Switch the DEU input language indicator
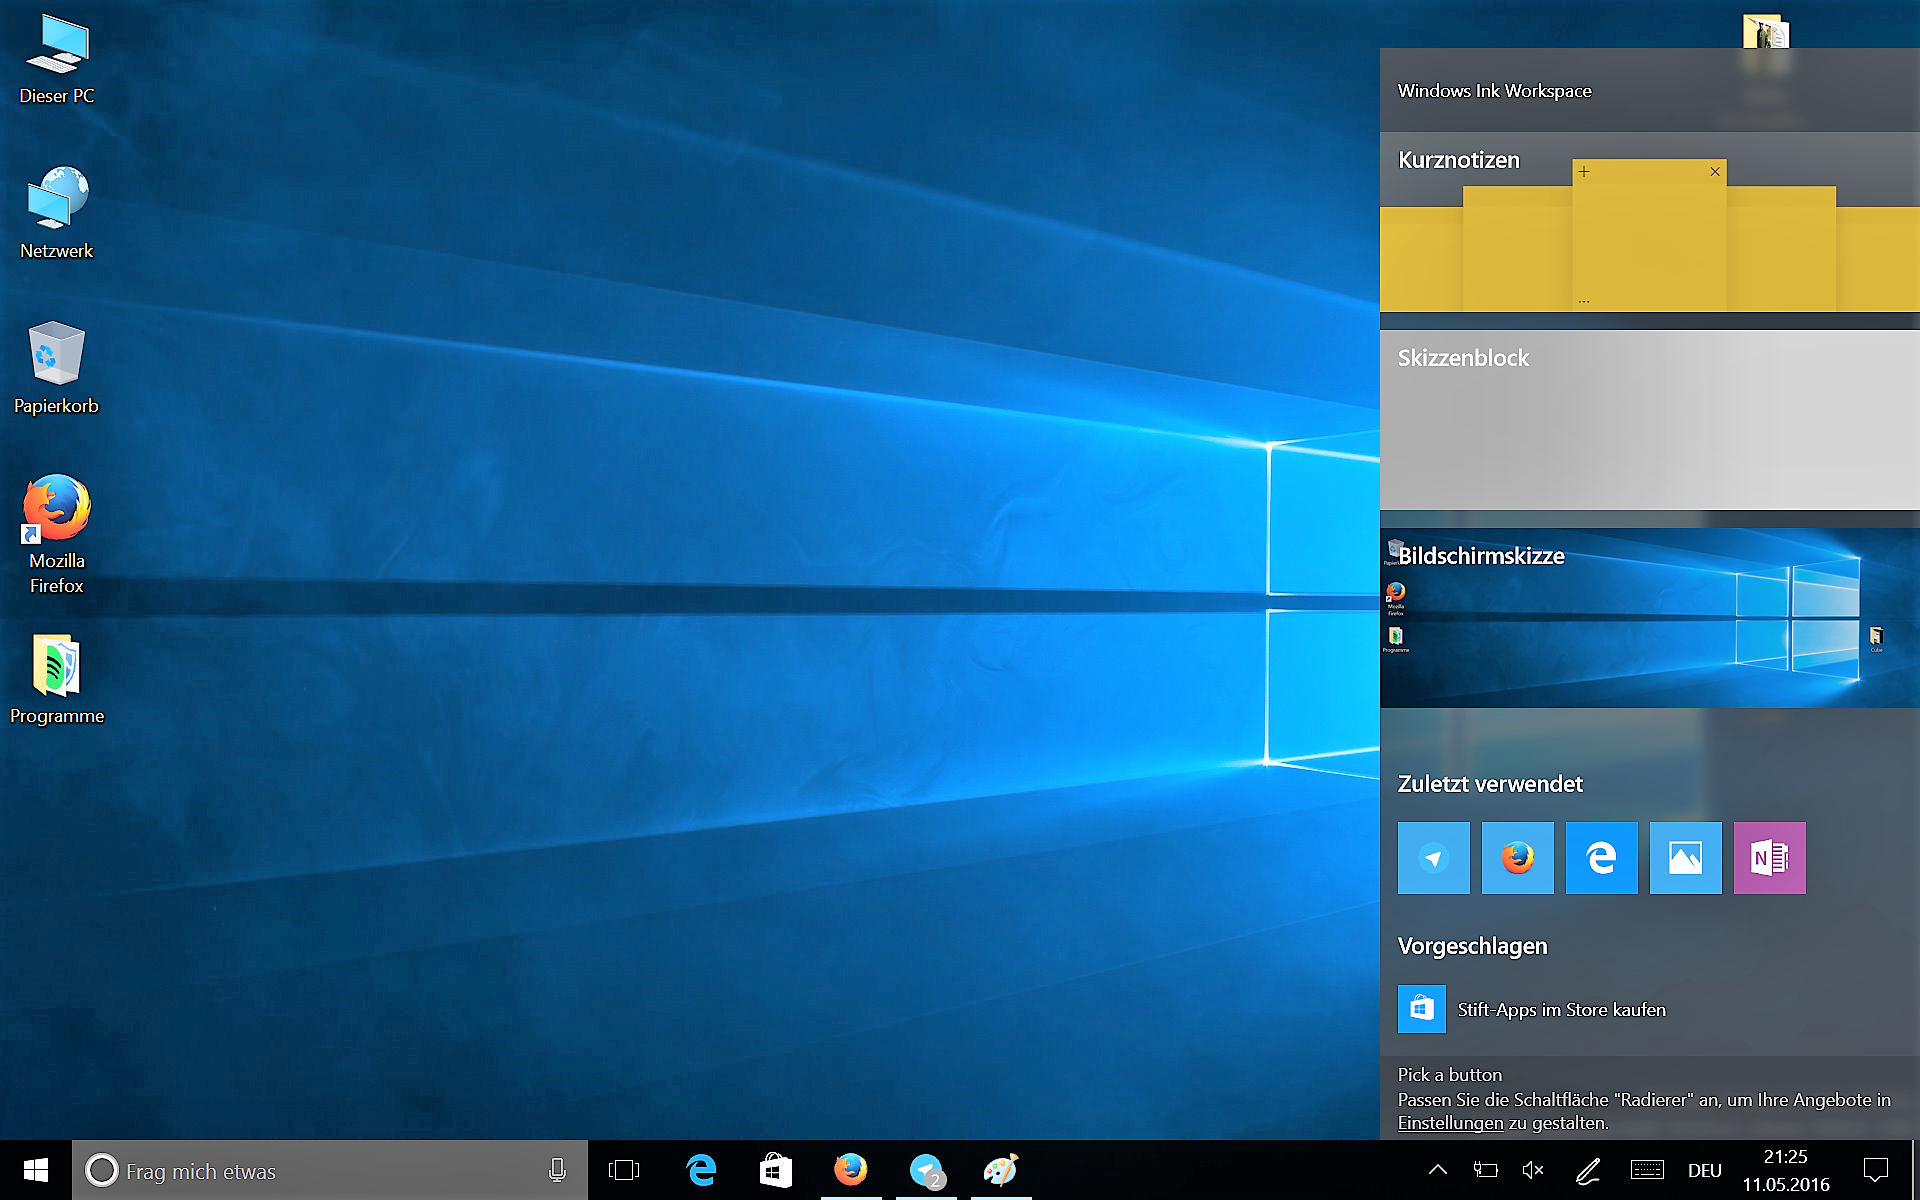The width and height of the screenshot is (1920, 1200). pyautogui.click(x=1704, y=1170)
